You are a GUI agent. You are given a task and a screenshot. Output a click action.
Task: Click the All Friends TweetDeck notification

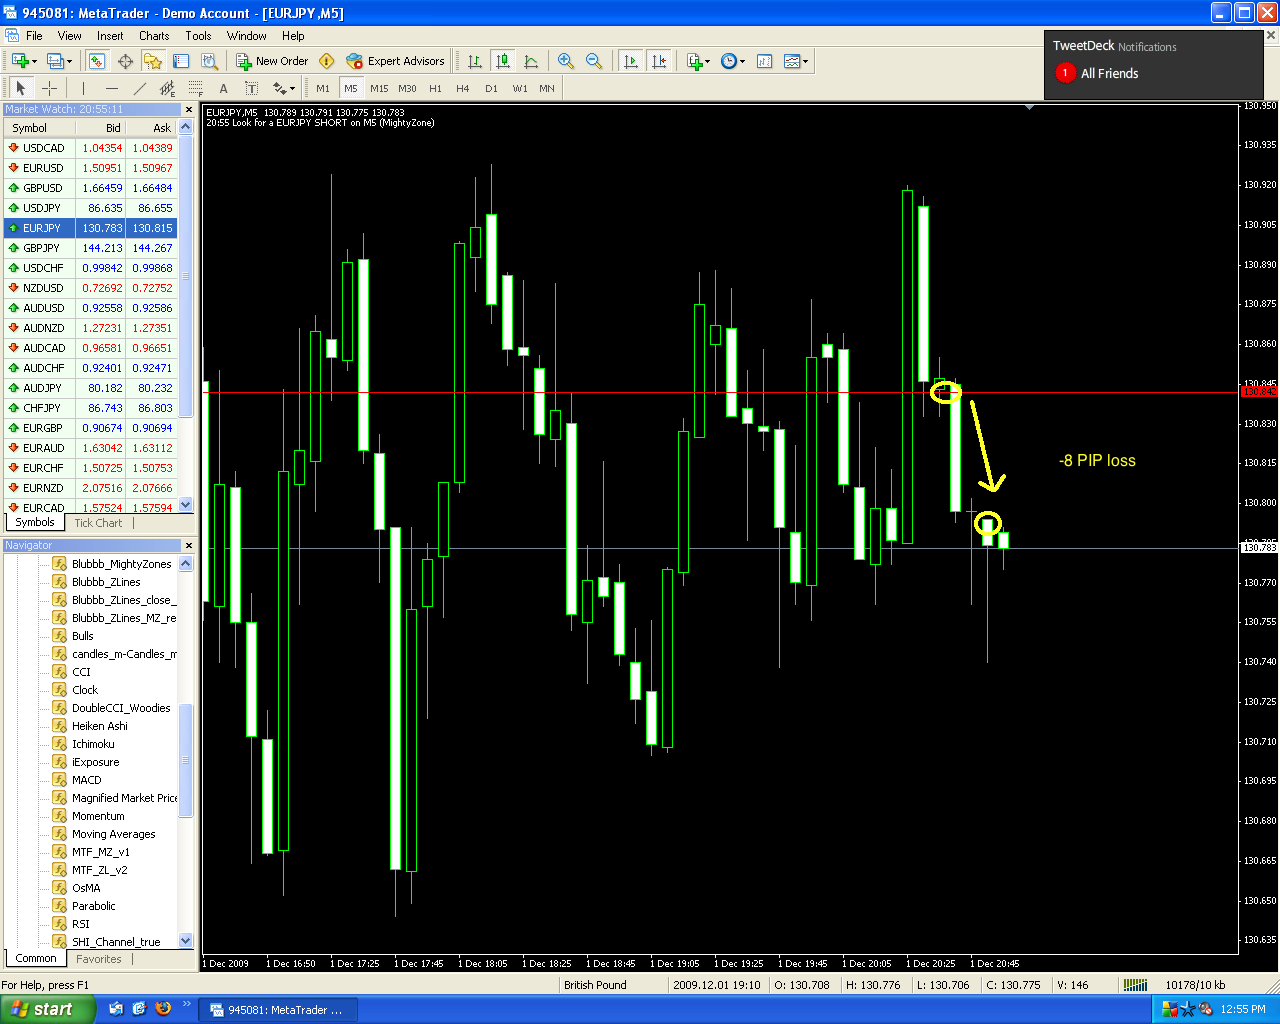pos(1097,73)
